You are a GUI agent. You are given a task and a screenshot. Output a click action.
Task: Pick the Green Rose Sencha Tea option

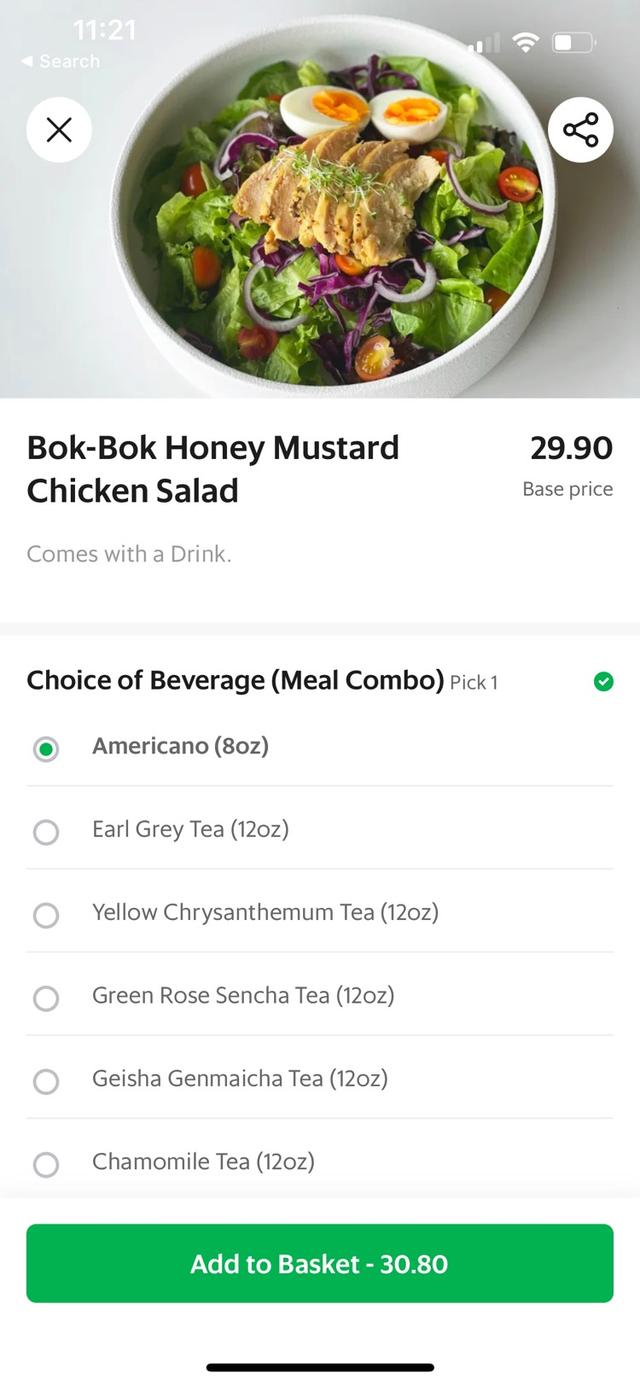tap(46, 998)
